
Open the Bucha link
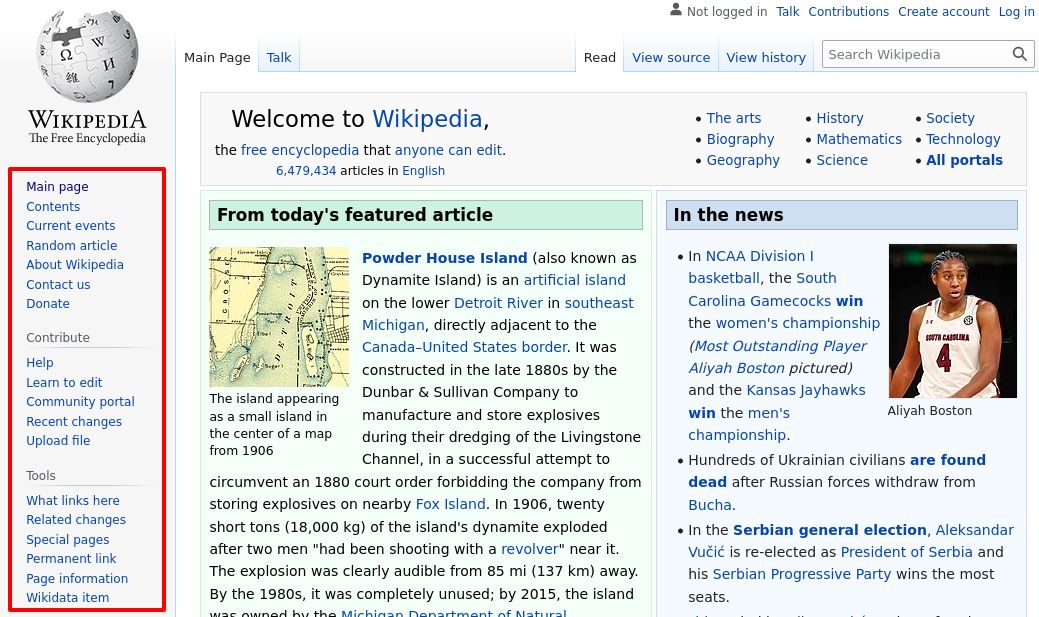(710, 505)
